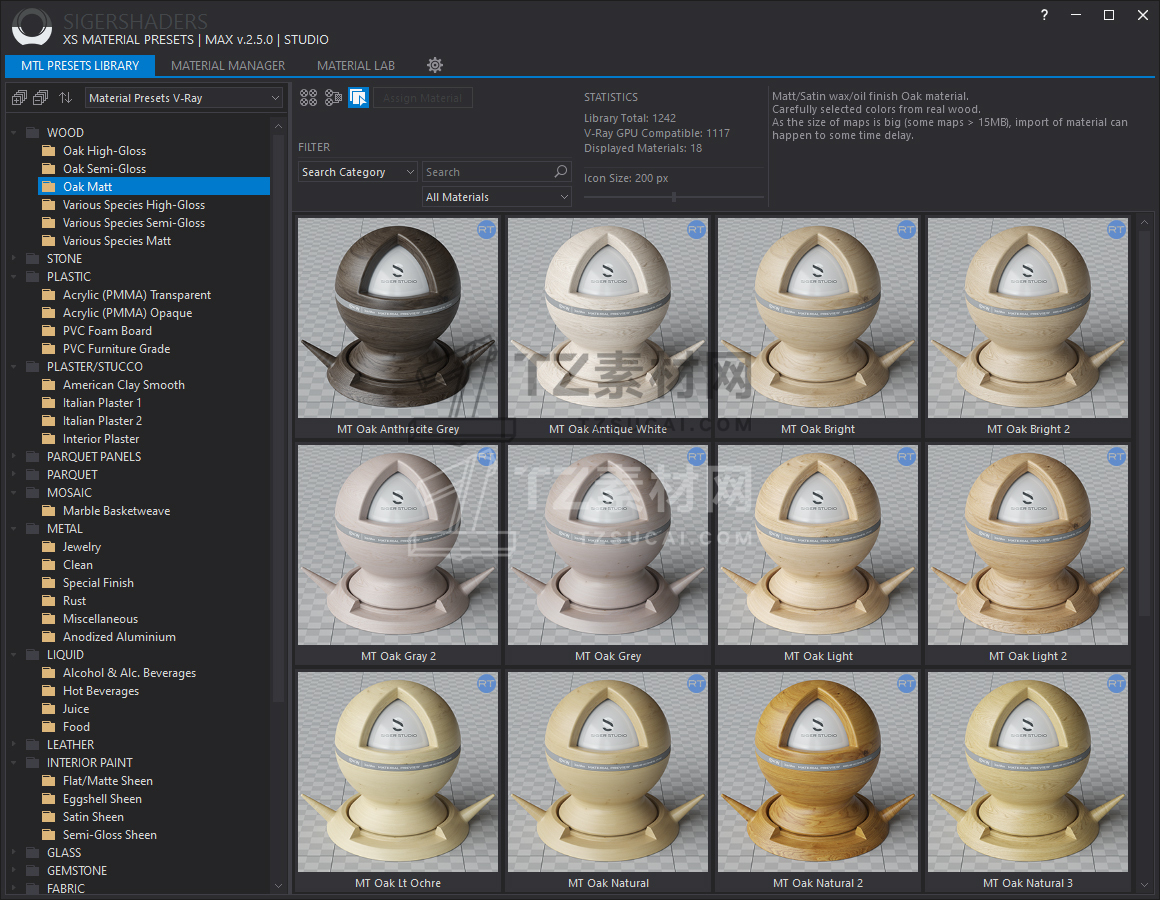Open the Search Category dropdown

click(x=358, y=172)
